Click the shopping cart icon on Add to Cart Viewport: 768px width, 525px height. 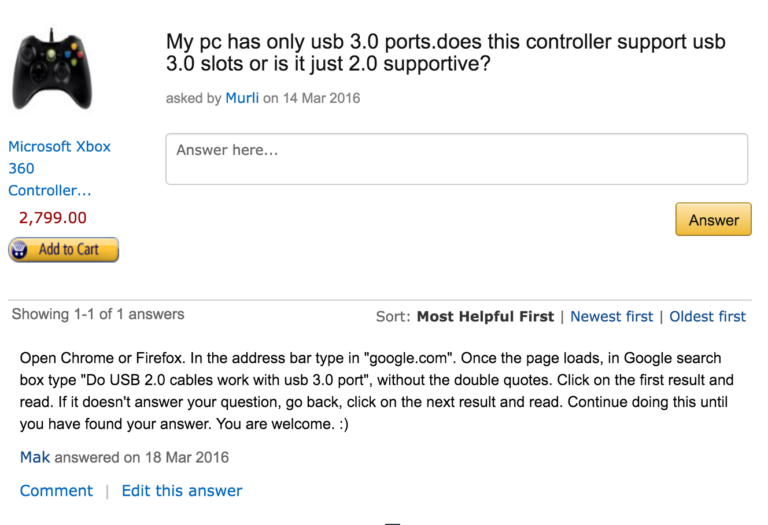tap(20, 249)
